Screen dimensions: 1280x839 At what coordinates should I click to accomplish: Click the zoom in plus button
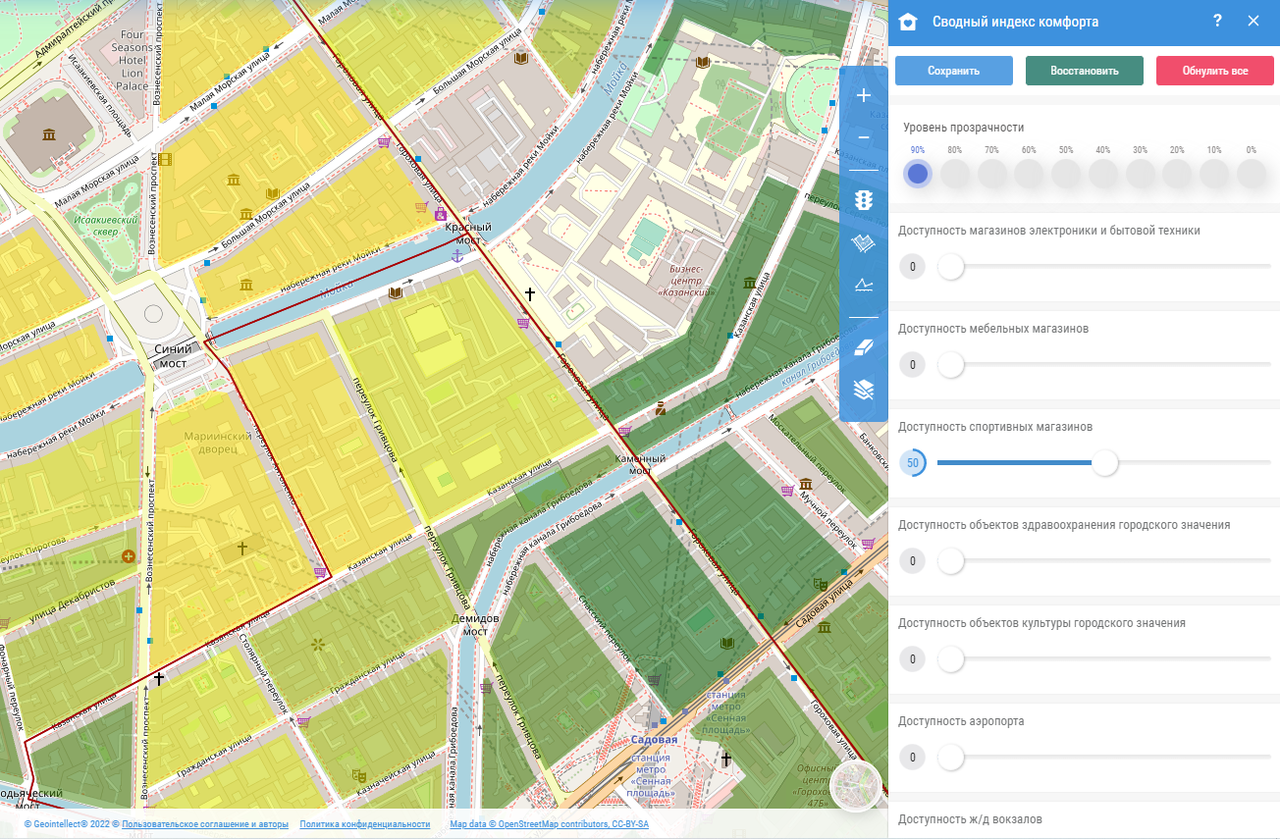[x=864, y=96]
